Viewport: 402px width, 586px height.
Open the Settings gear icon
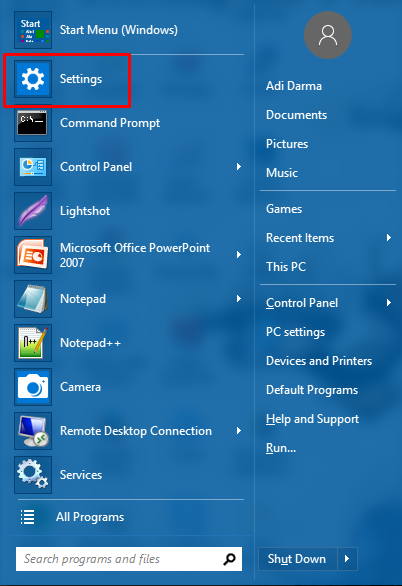click(33, 79)
